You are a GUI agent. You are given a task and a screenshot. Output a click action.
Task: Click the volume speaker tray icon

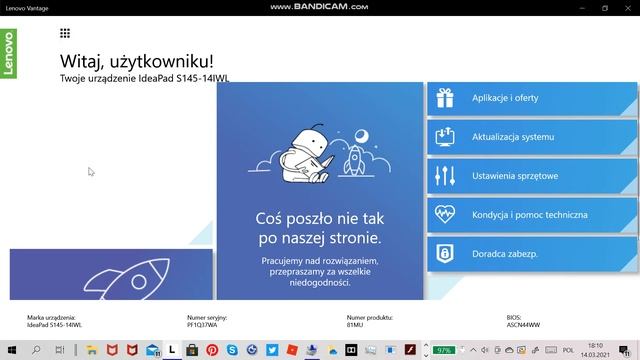pyautogui.click(x=485, y=350)
